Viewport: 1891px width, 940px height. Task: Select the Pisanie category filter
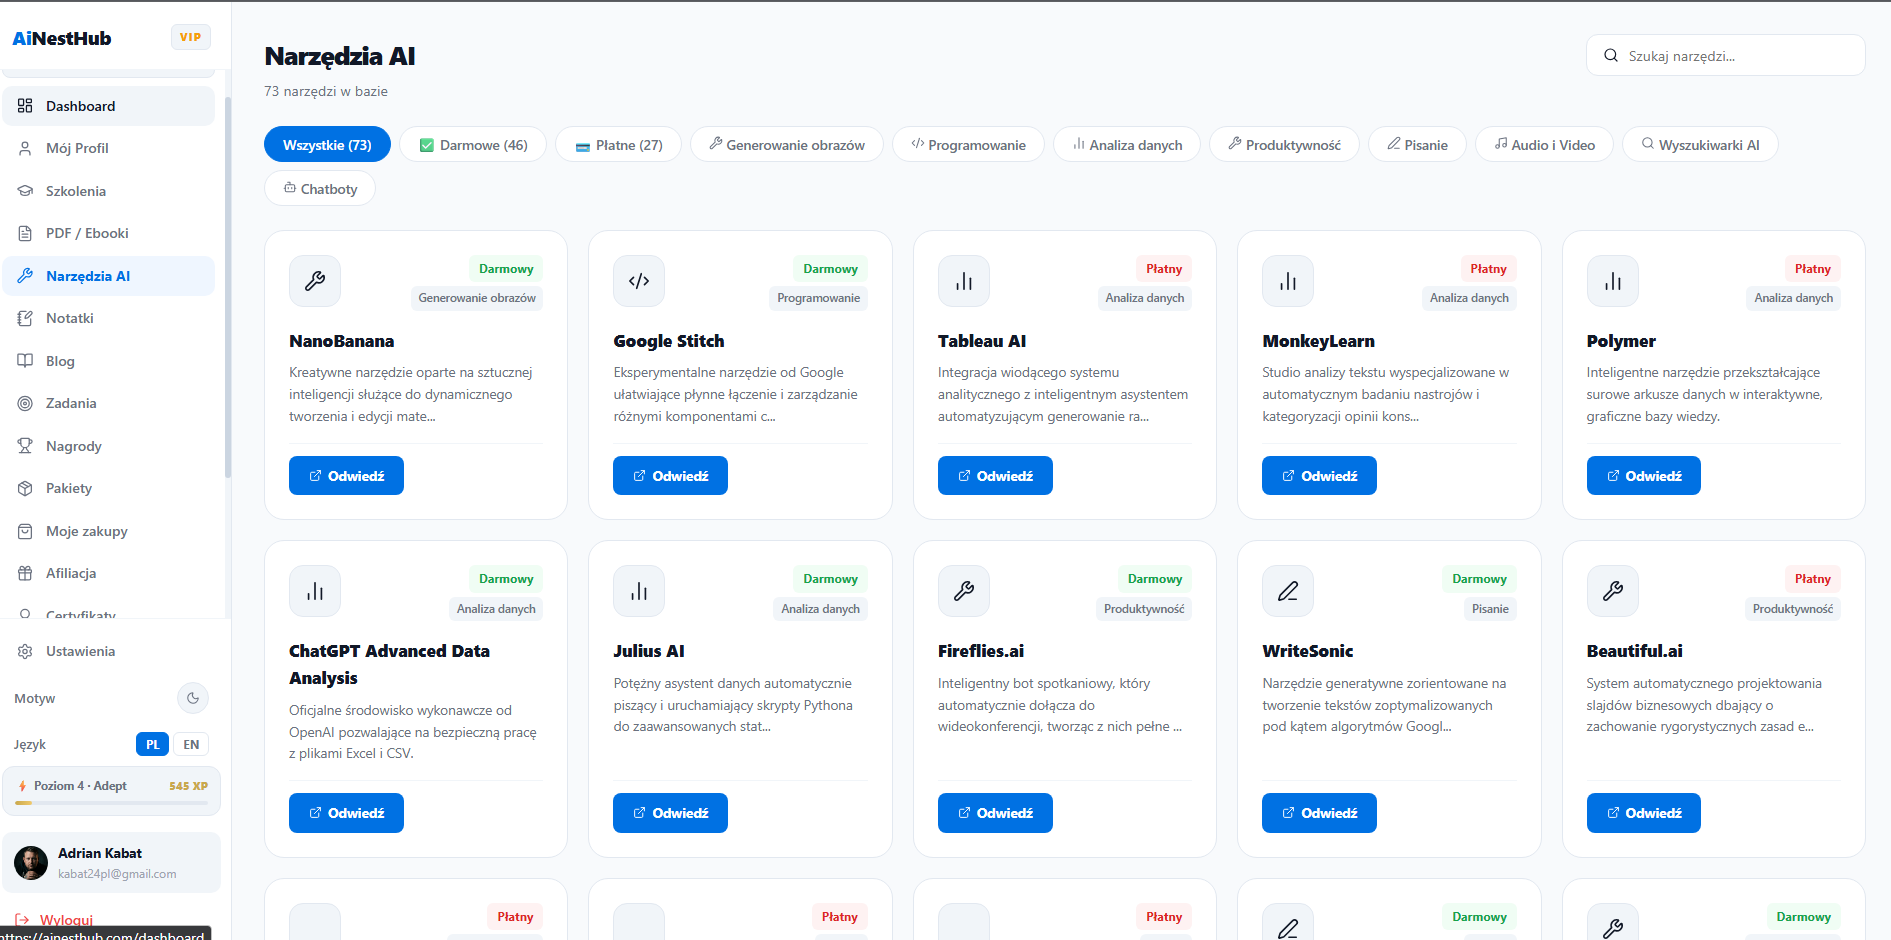[1417, 145]
